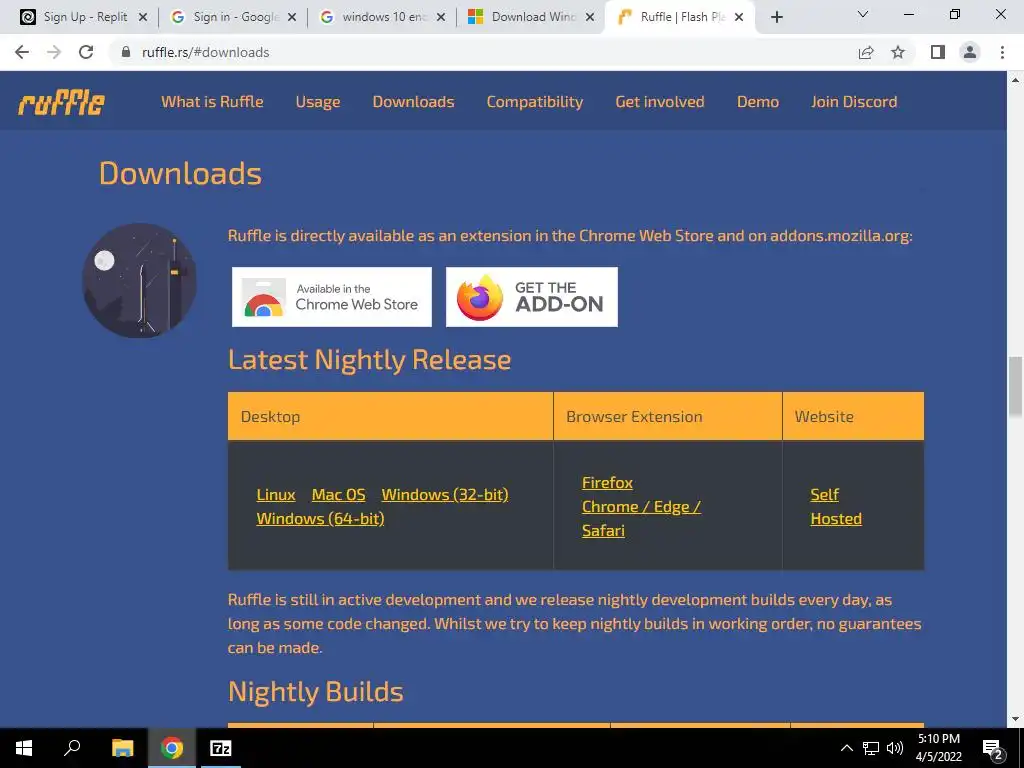Download the Linux desktop build

click(276, 494)
